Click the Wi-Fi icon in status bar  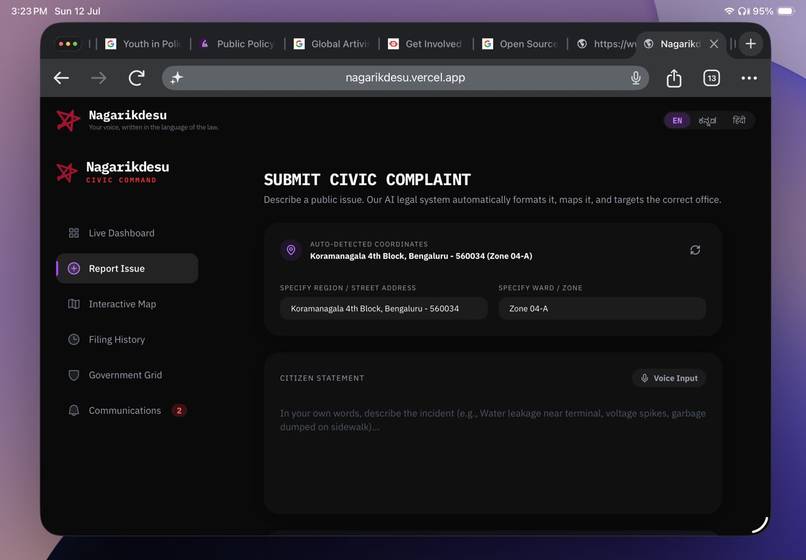[729, 11]
